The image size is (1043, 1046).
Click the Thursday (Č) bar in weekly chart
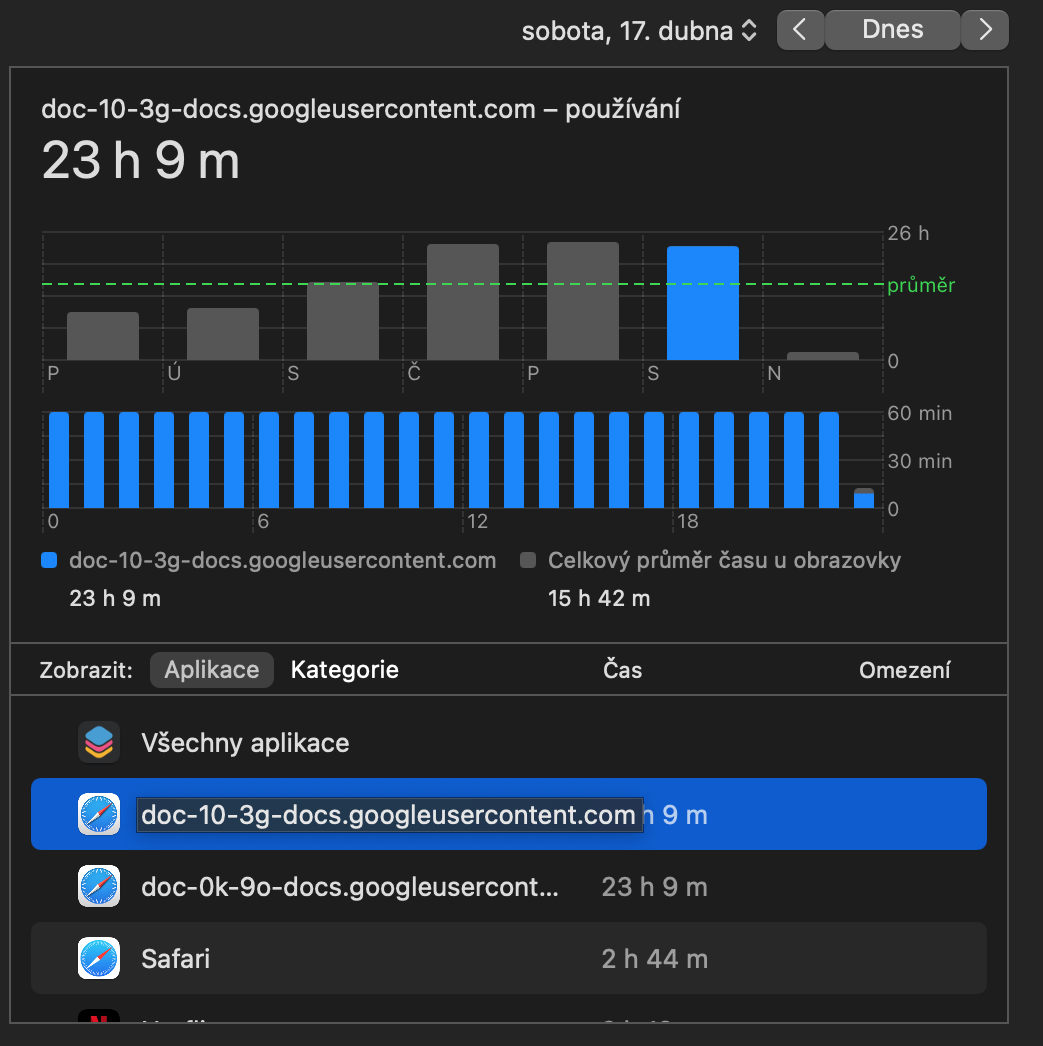coord(463,302)
